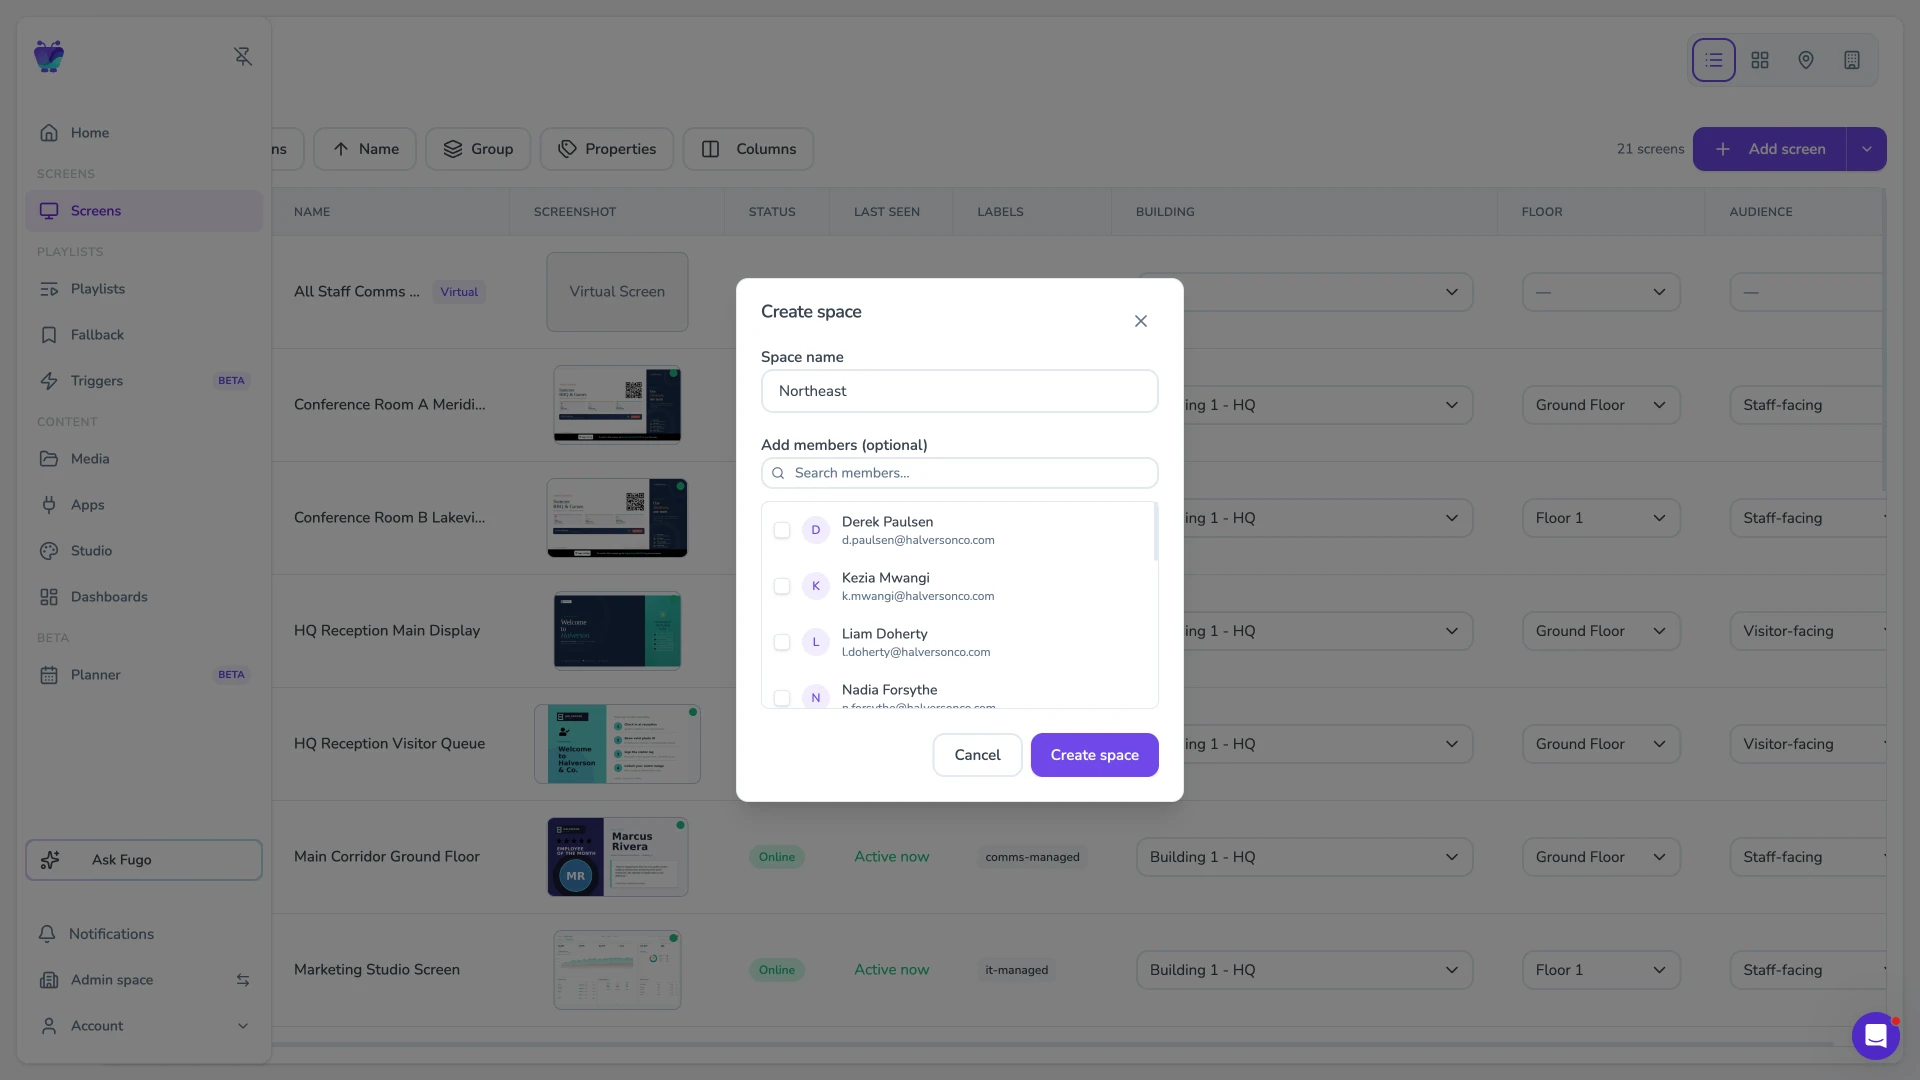The height and width of the screenshot is (1080, 1920).
Task: Click the Studio palette icon
Action: click(49, 551)
